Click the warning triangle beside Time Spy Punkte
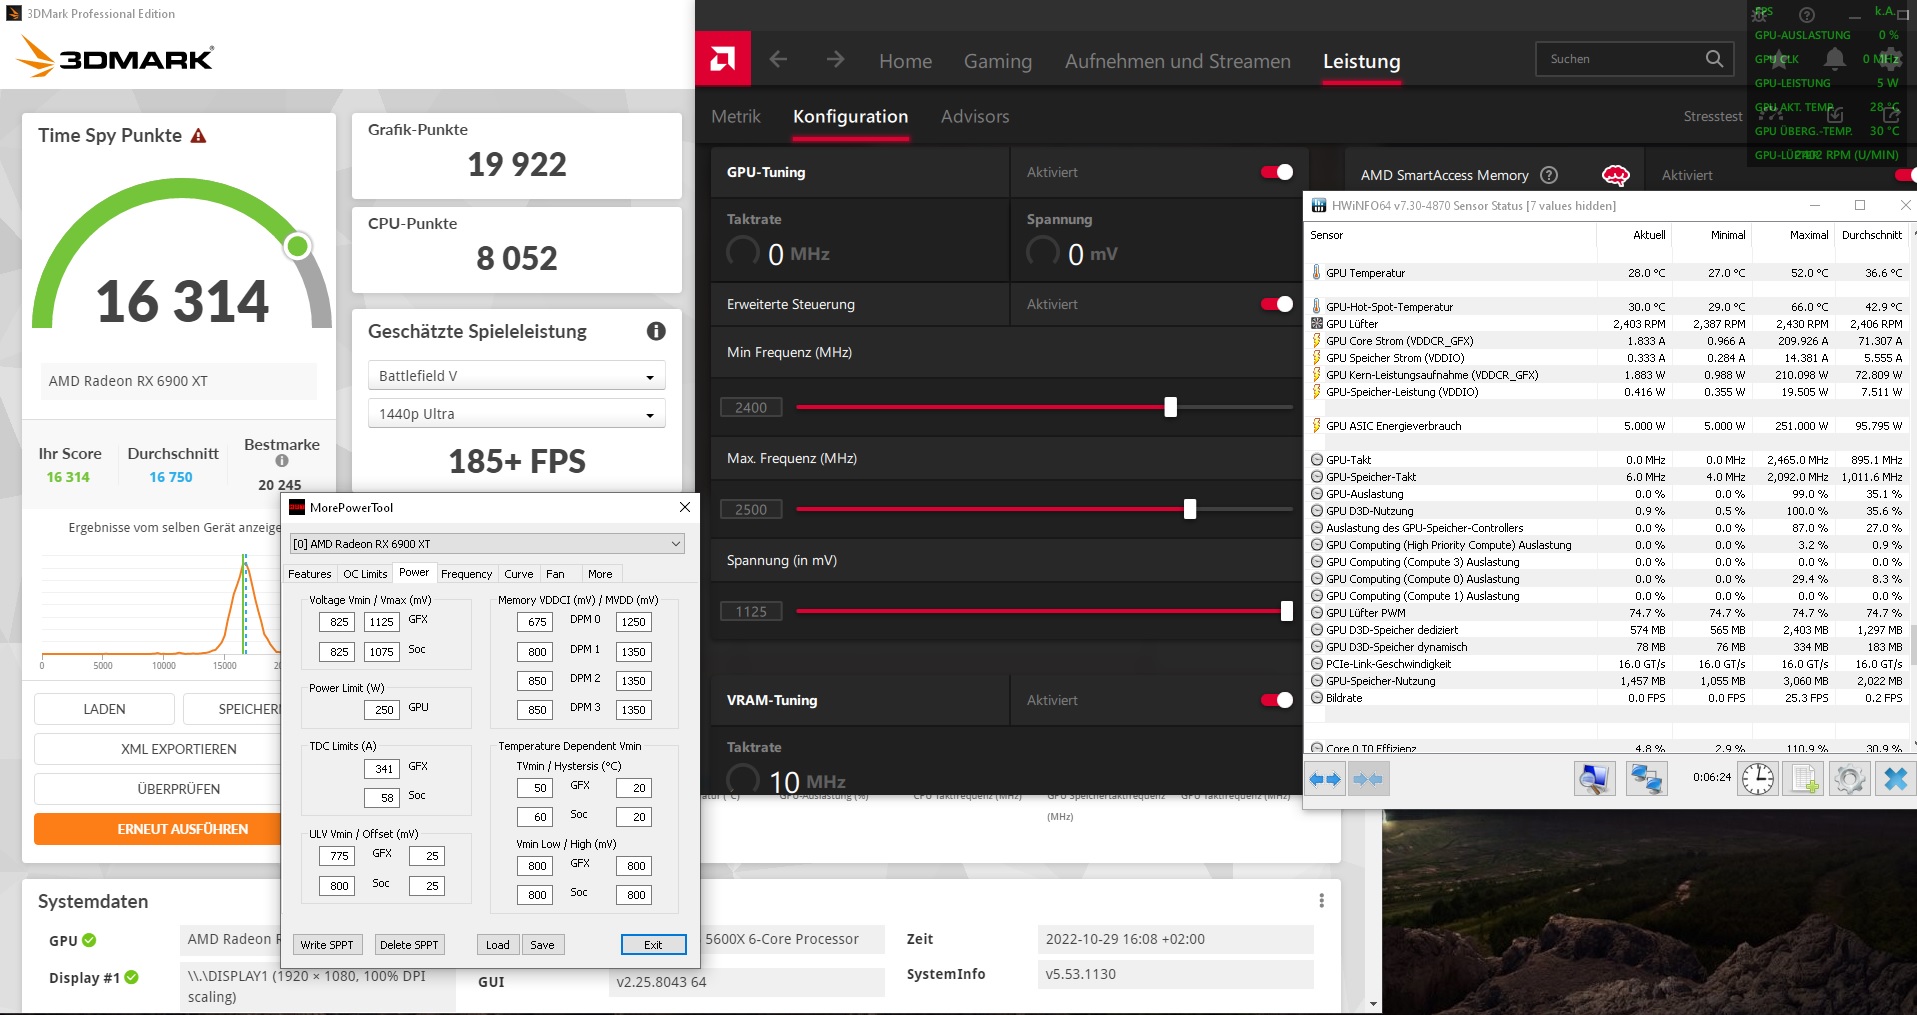 (198, 135)
